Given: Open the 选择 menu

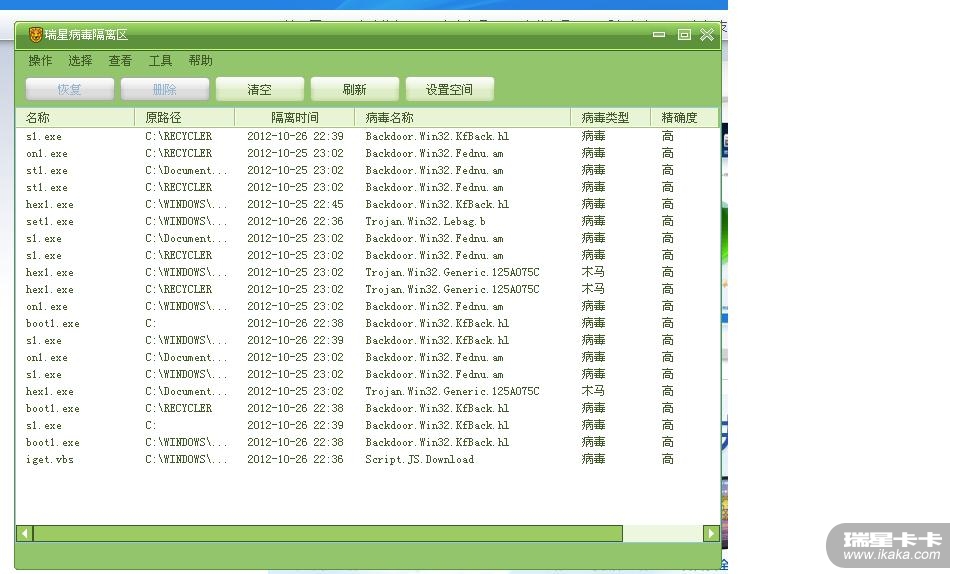Looking at the screenshot, I should pyautogui.click(x=80, y=61).
